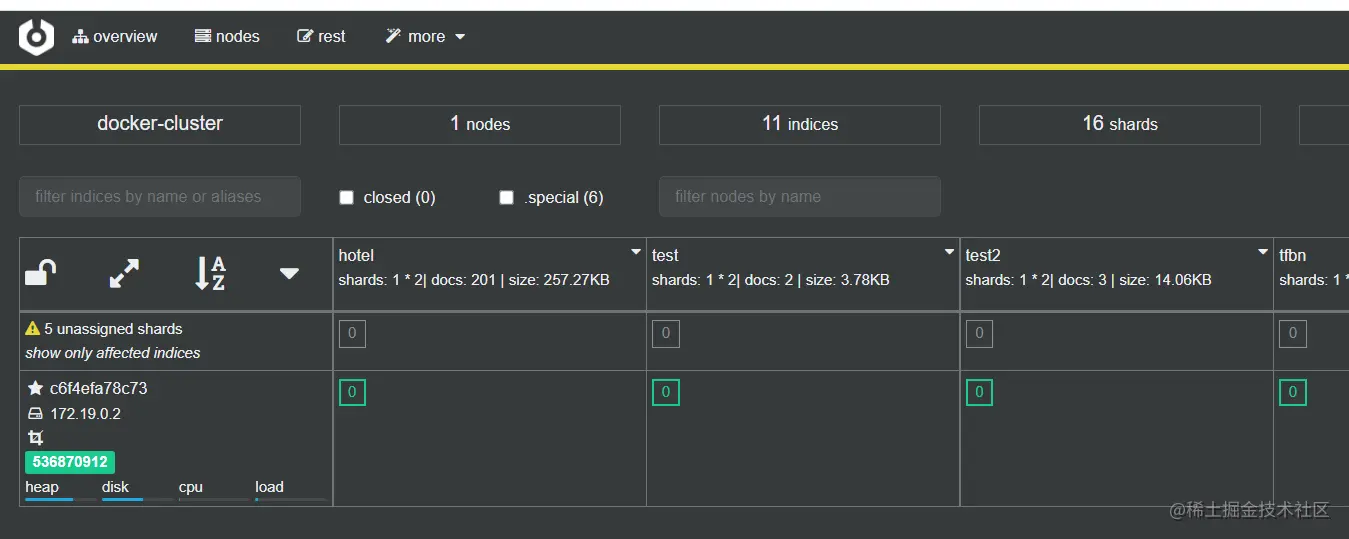Click the test index name
This screenshot has width=1349, height=539.
click(665, 256)
